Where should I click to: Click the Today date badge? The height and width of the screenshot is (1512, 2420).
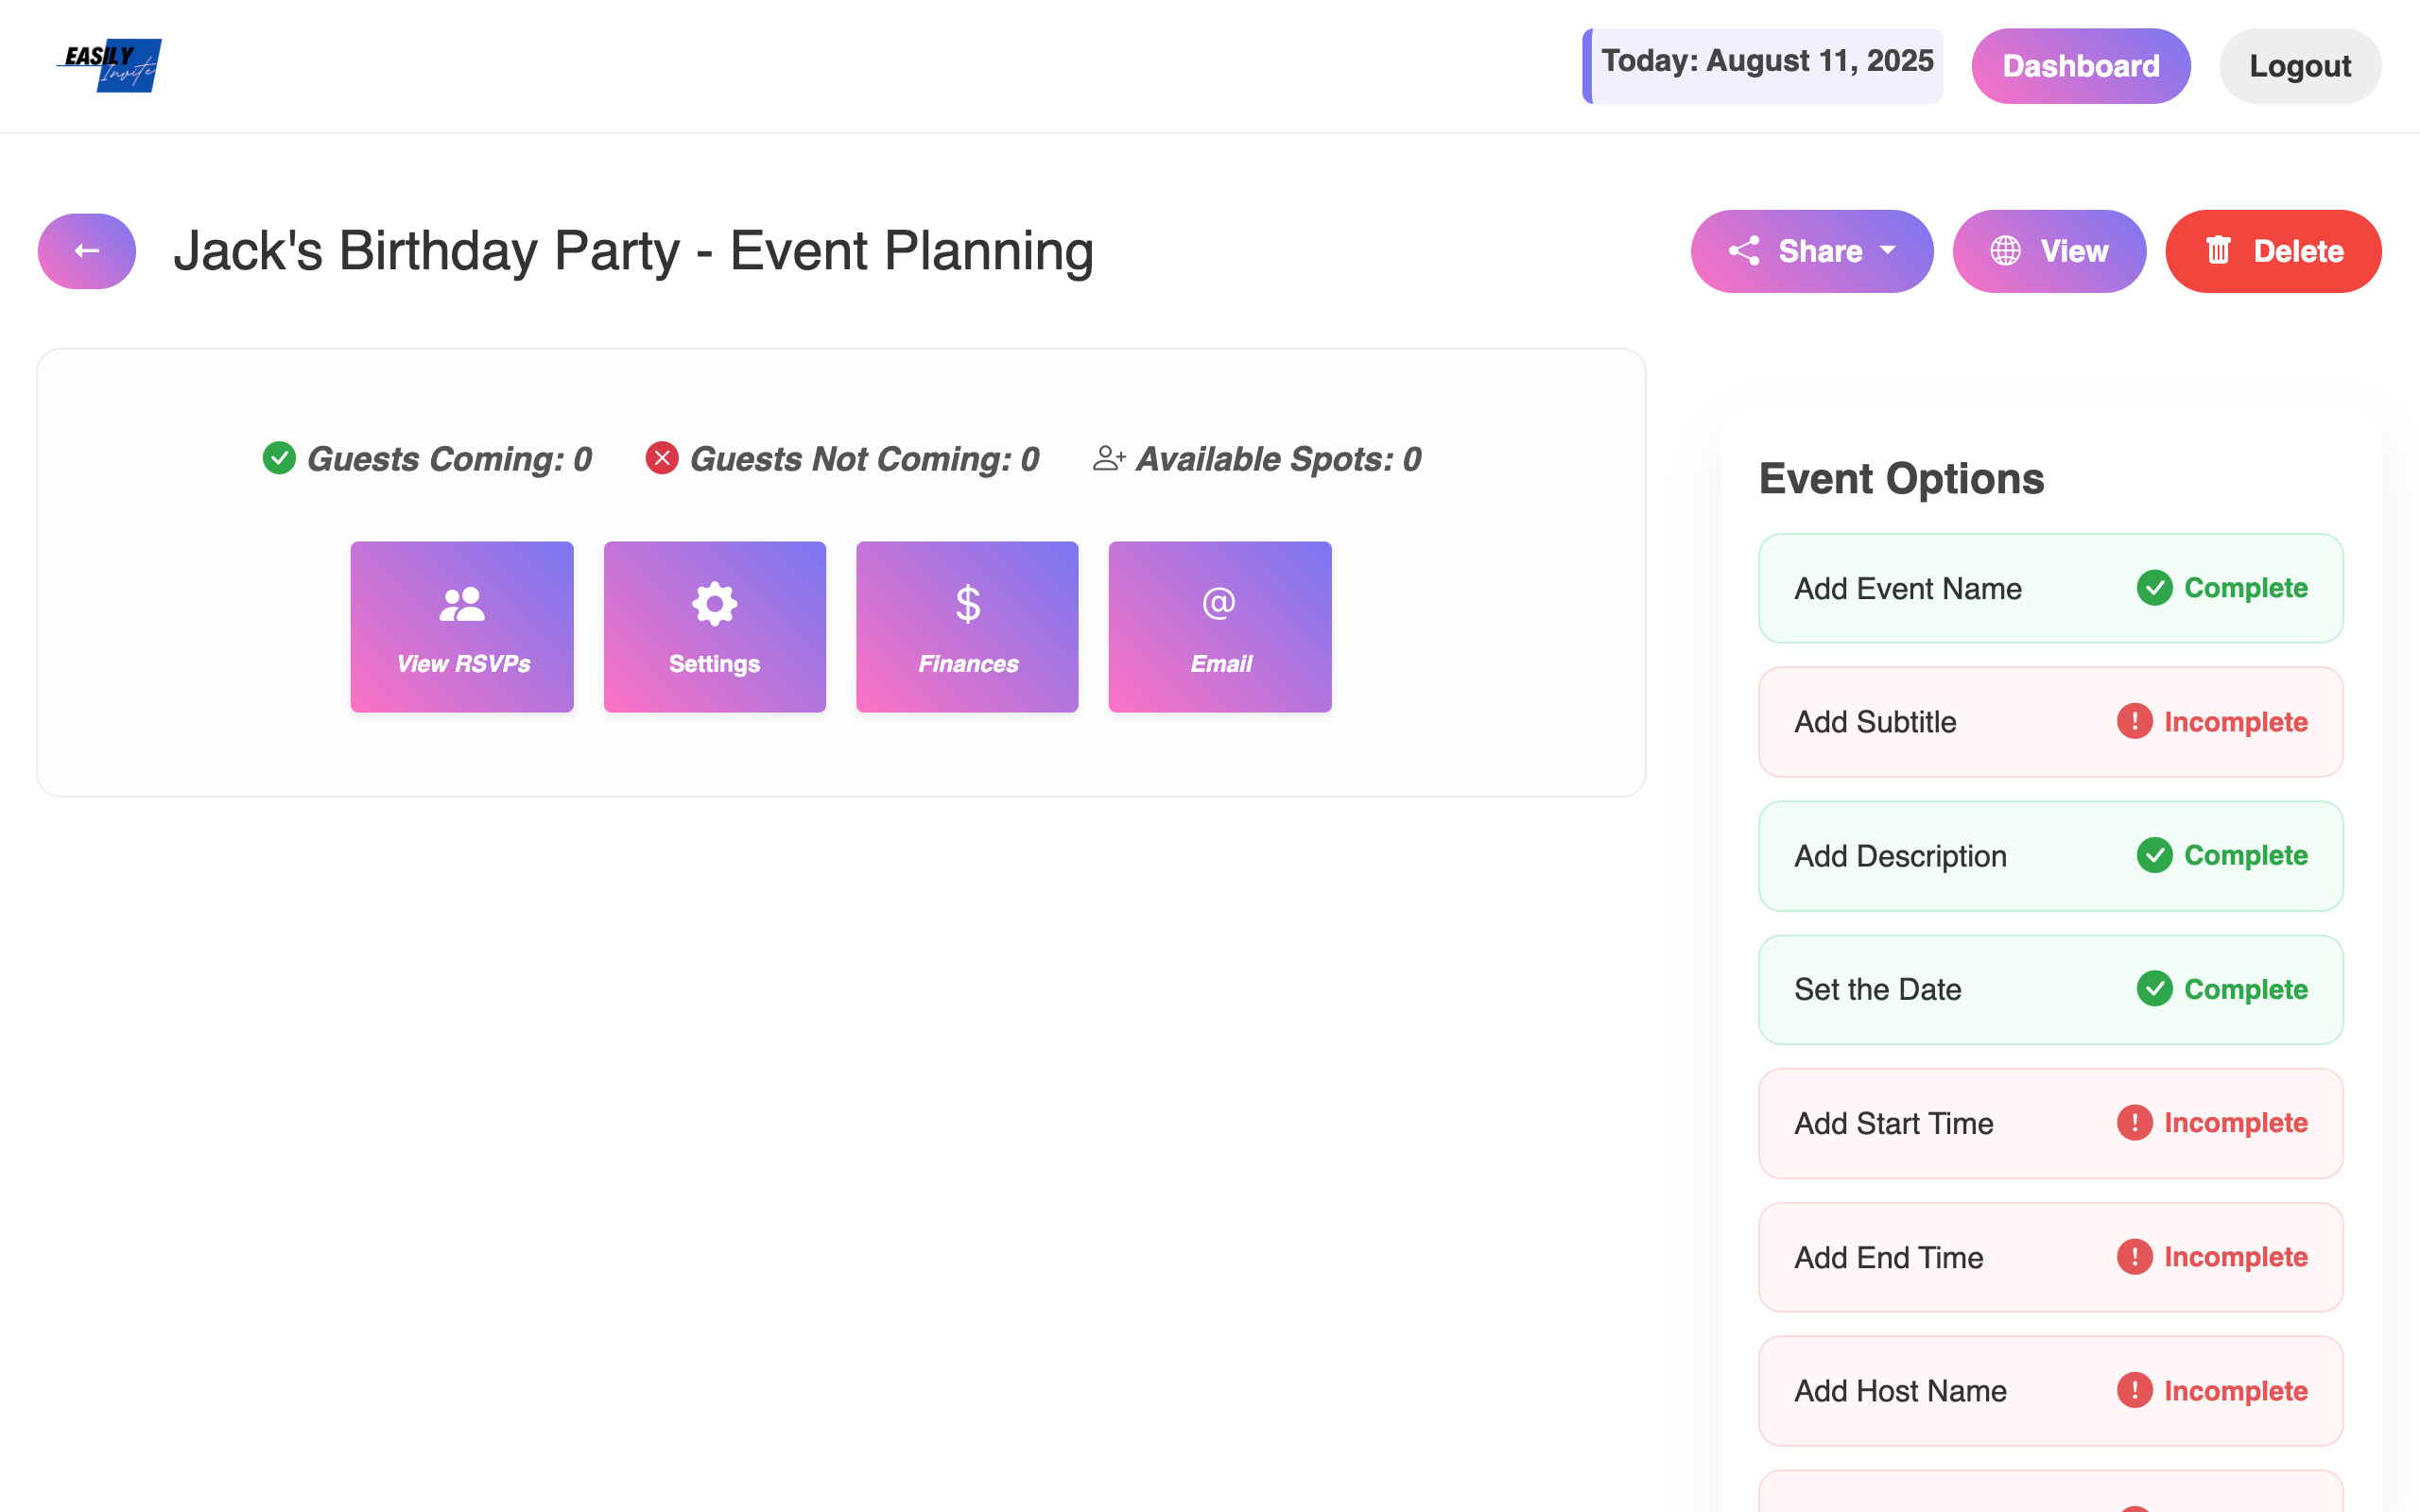click(x=1762, y=66)
